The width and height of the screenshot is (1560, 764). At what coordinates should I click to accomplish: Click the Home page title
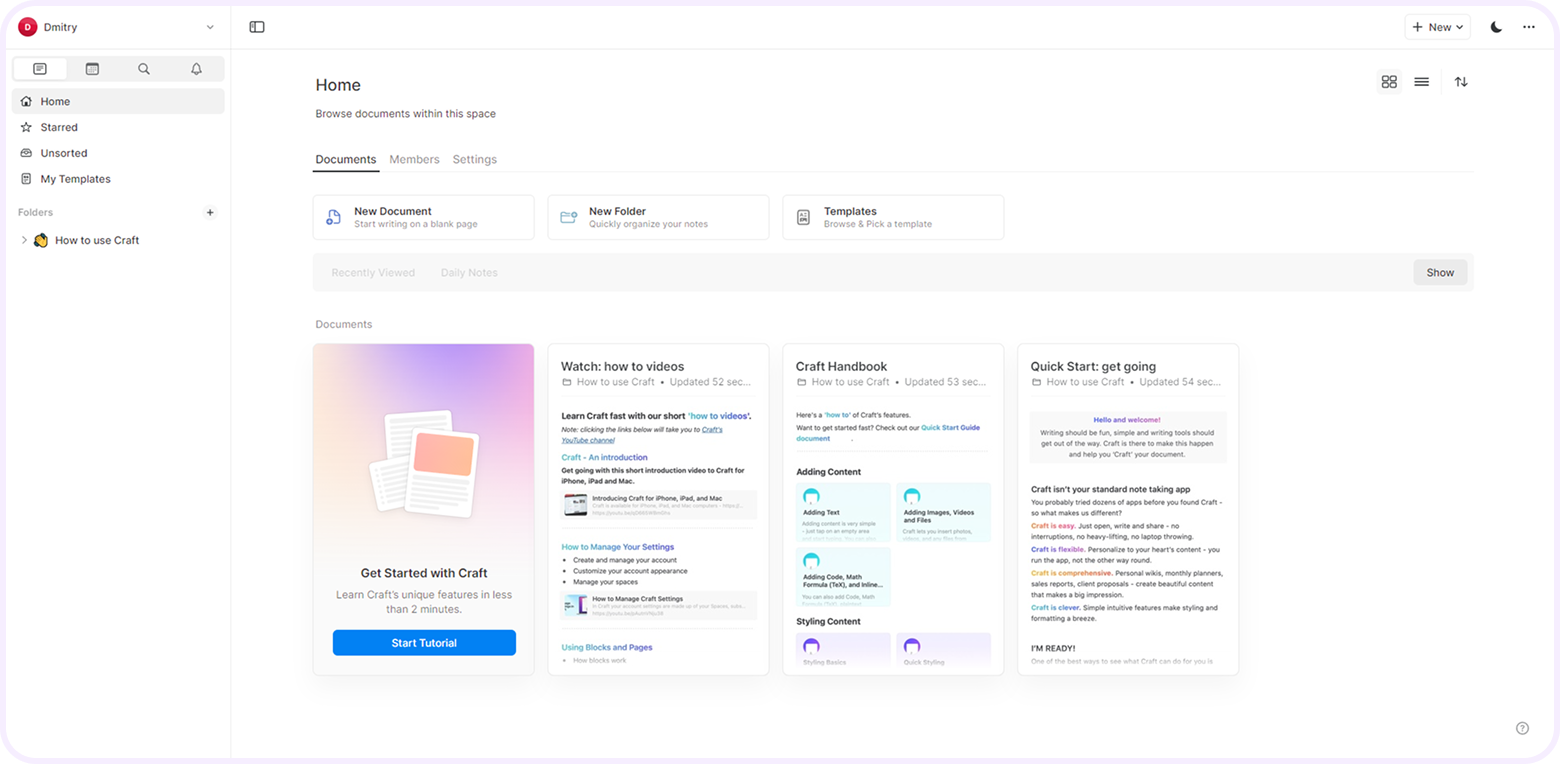338,85
